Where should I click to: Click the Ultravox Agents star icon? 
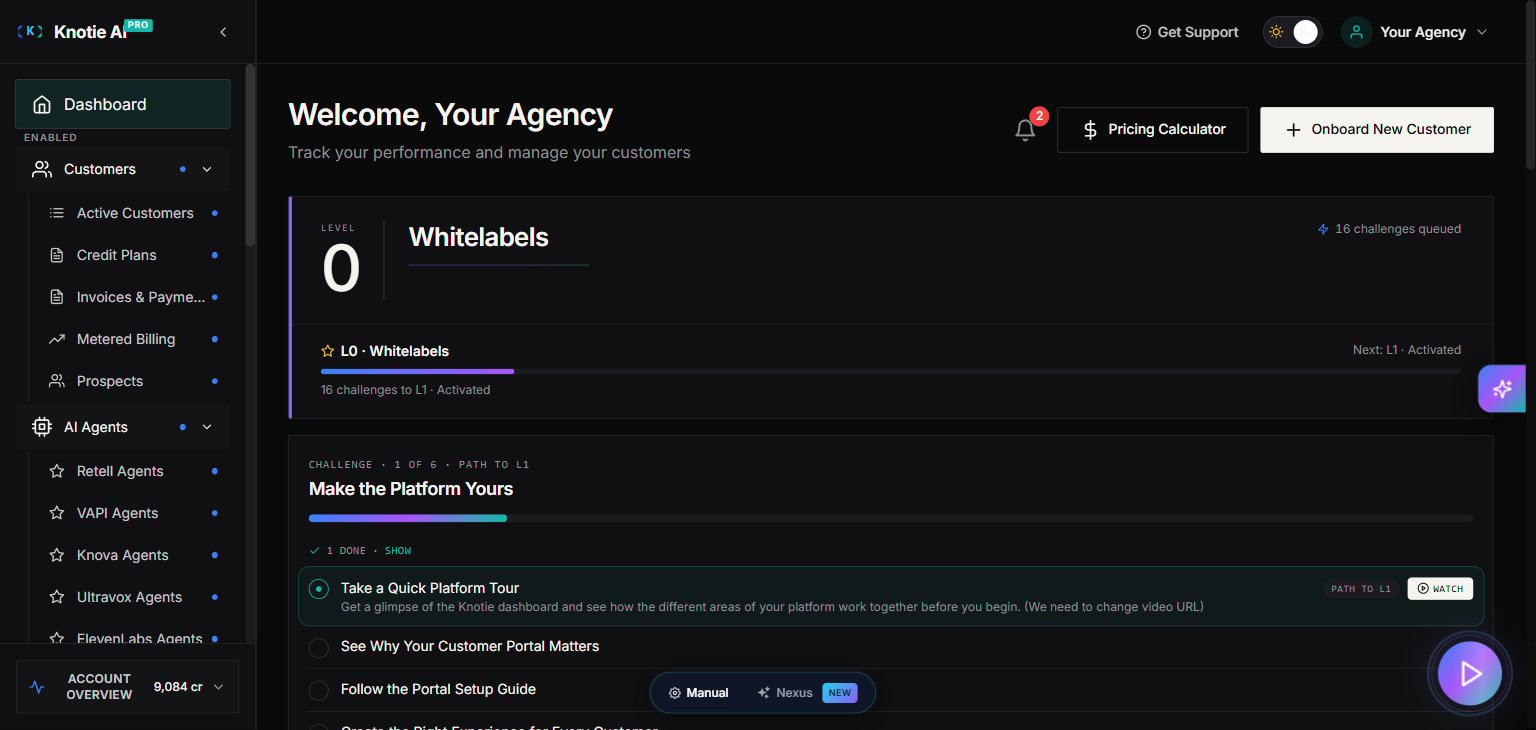click(x=57, y=597)
